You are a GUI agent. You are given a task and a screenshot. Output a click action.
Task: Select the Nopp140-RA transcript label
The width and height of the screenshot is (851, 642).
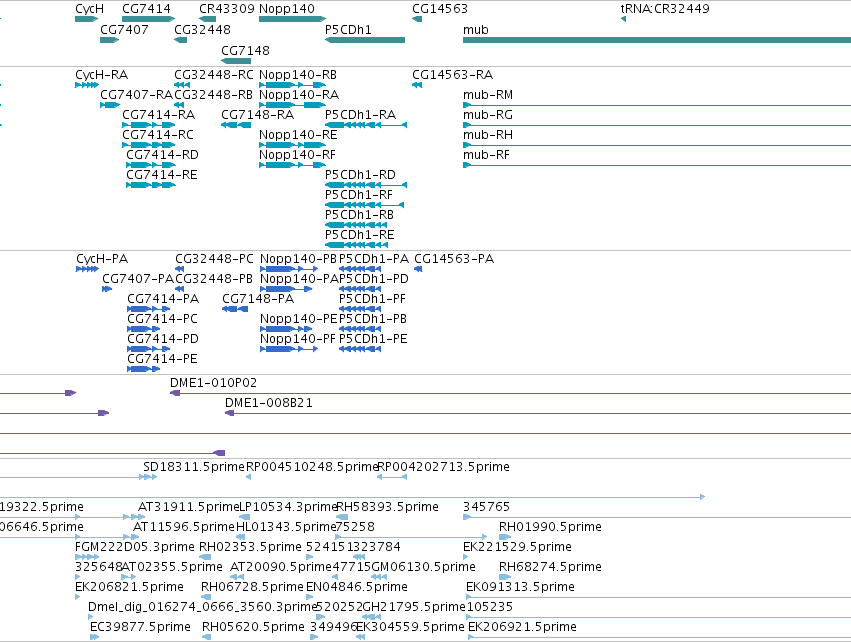point(299,95)
